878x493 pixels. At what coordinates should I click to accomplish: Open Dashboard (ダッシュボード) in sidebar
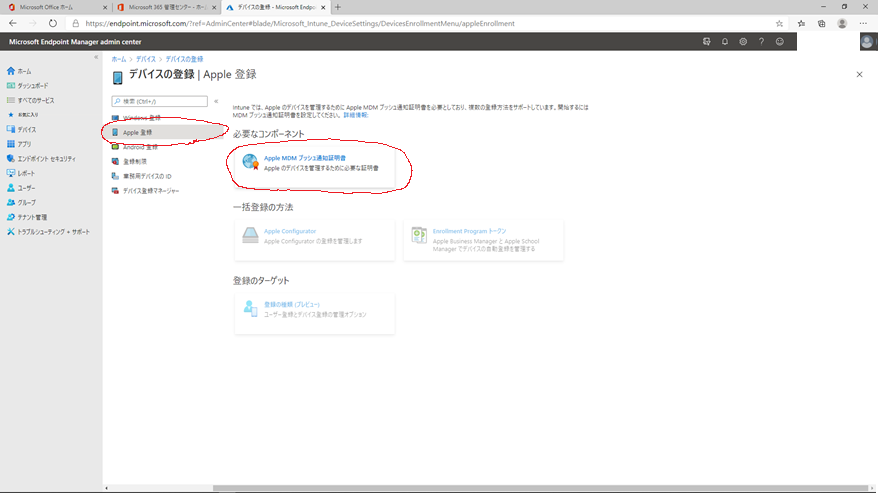[27, 86]
